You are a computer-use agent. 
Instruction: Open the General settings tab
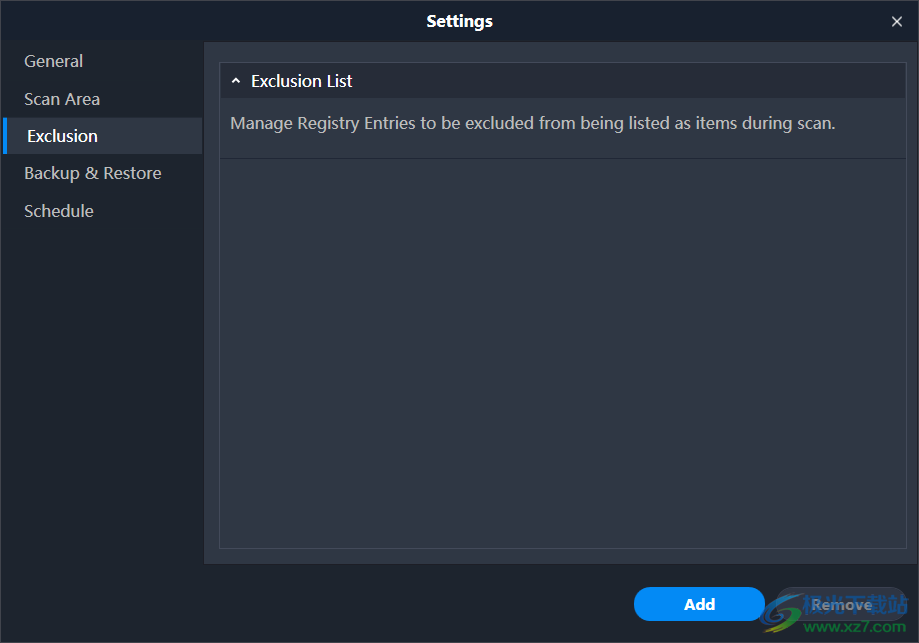53,61
